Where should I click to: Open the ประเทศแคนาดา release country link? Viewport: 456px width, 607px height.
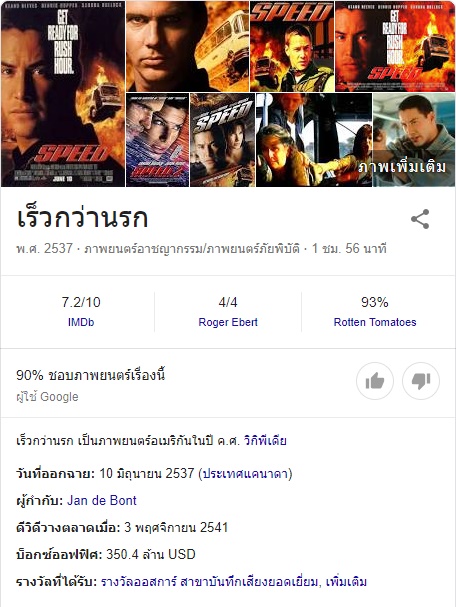coord(245,473)
